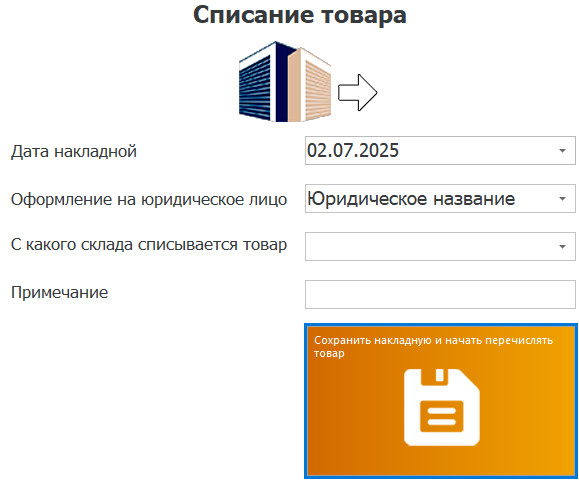This screenshot has width=579, height=480.
Task: Expand the warehouse selection dropdown arrow
Action: [x=562, y=247]
